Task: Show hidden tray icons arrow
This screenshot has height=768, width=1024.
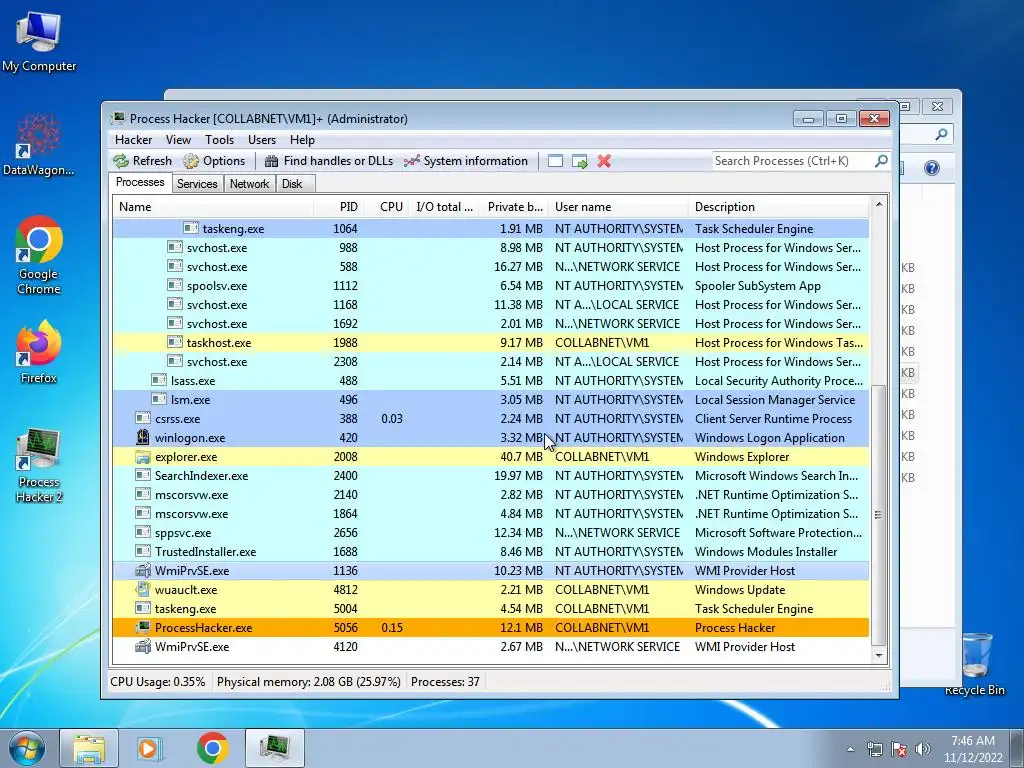Action: tap(850, 749)
